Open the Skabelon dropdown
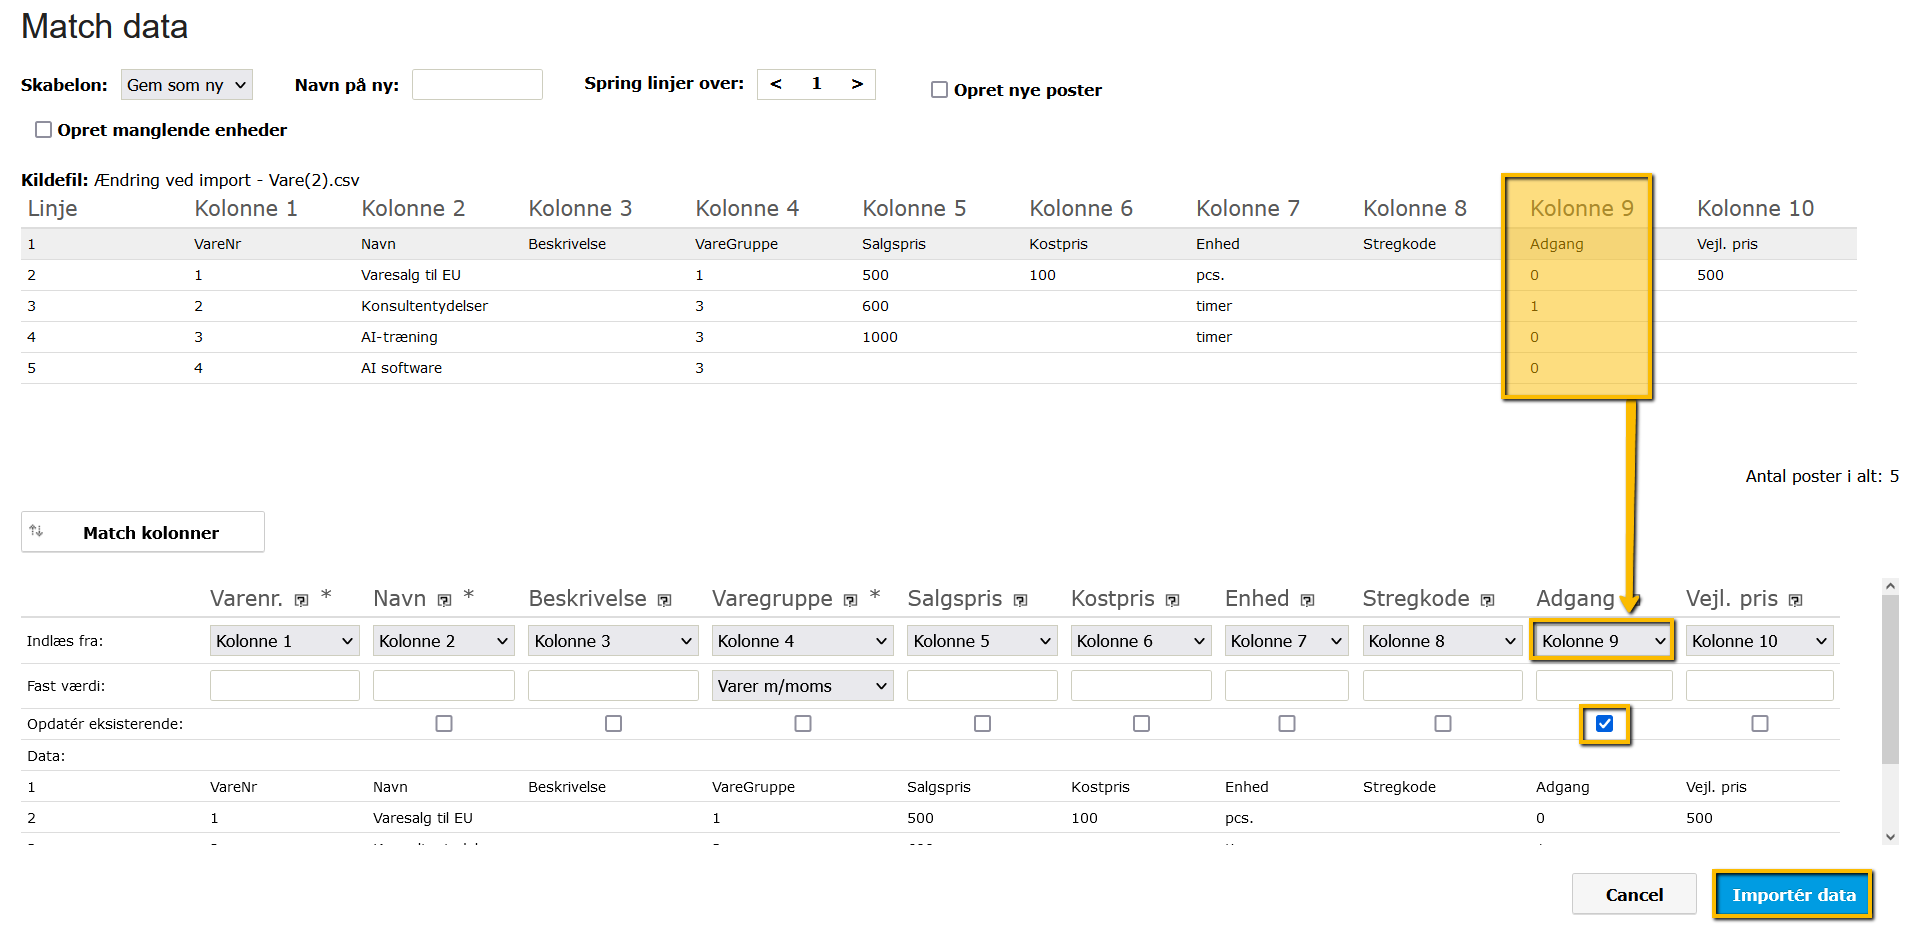 186,85
